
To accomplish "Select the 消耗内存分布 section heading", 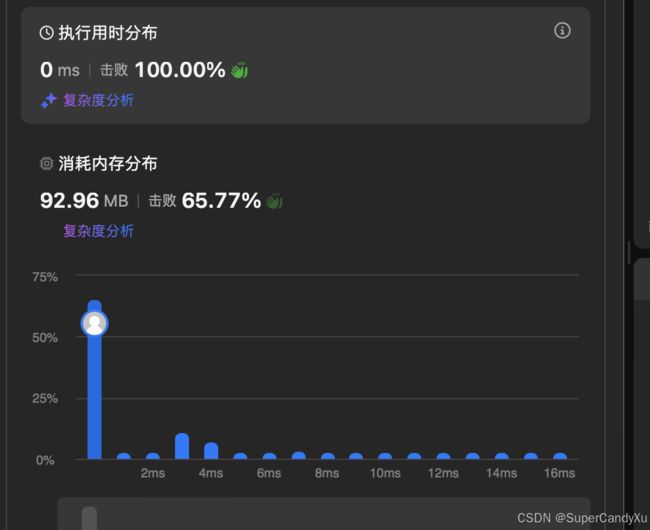I will pos(108,164).
